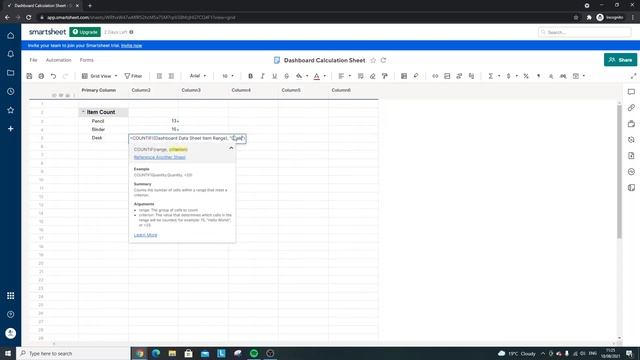Click the insert image icon
Image resolution: width=640 pixels, height=360 pixels.
coord(447,76)
